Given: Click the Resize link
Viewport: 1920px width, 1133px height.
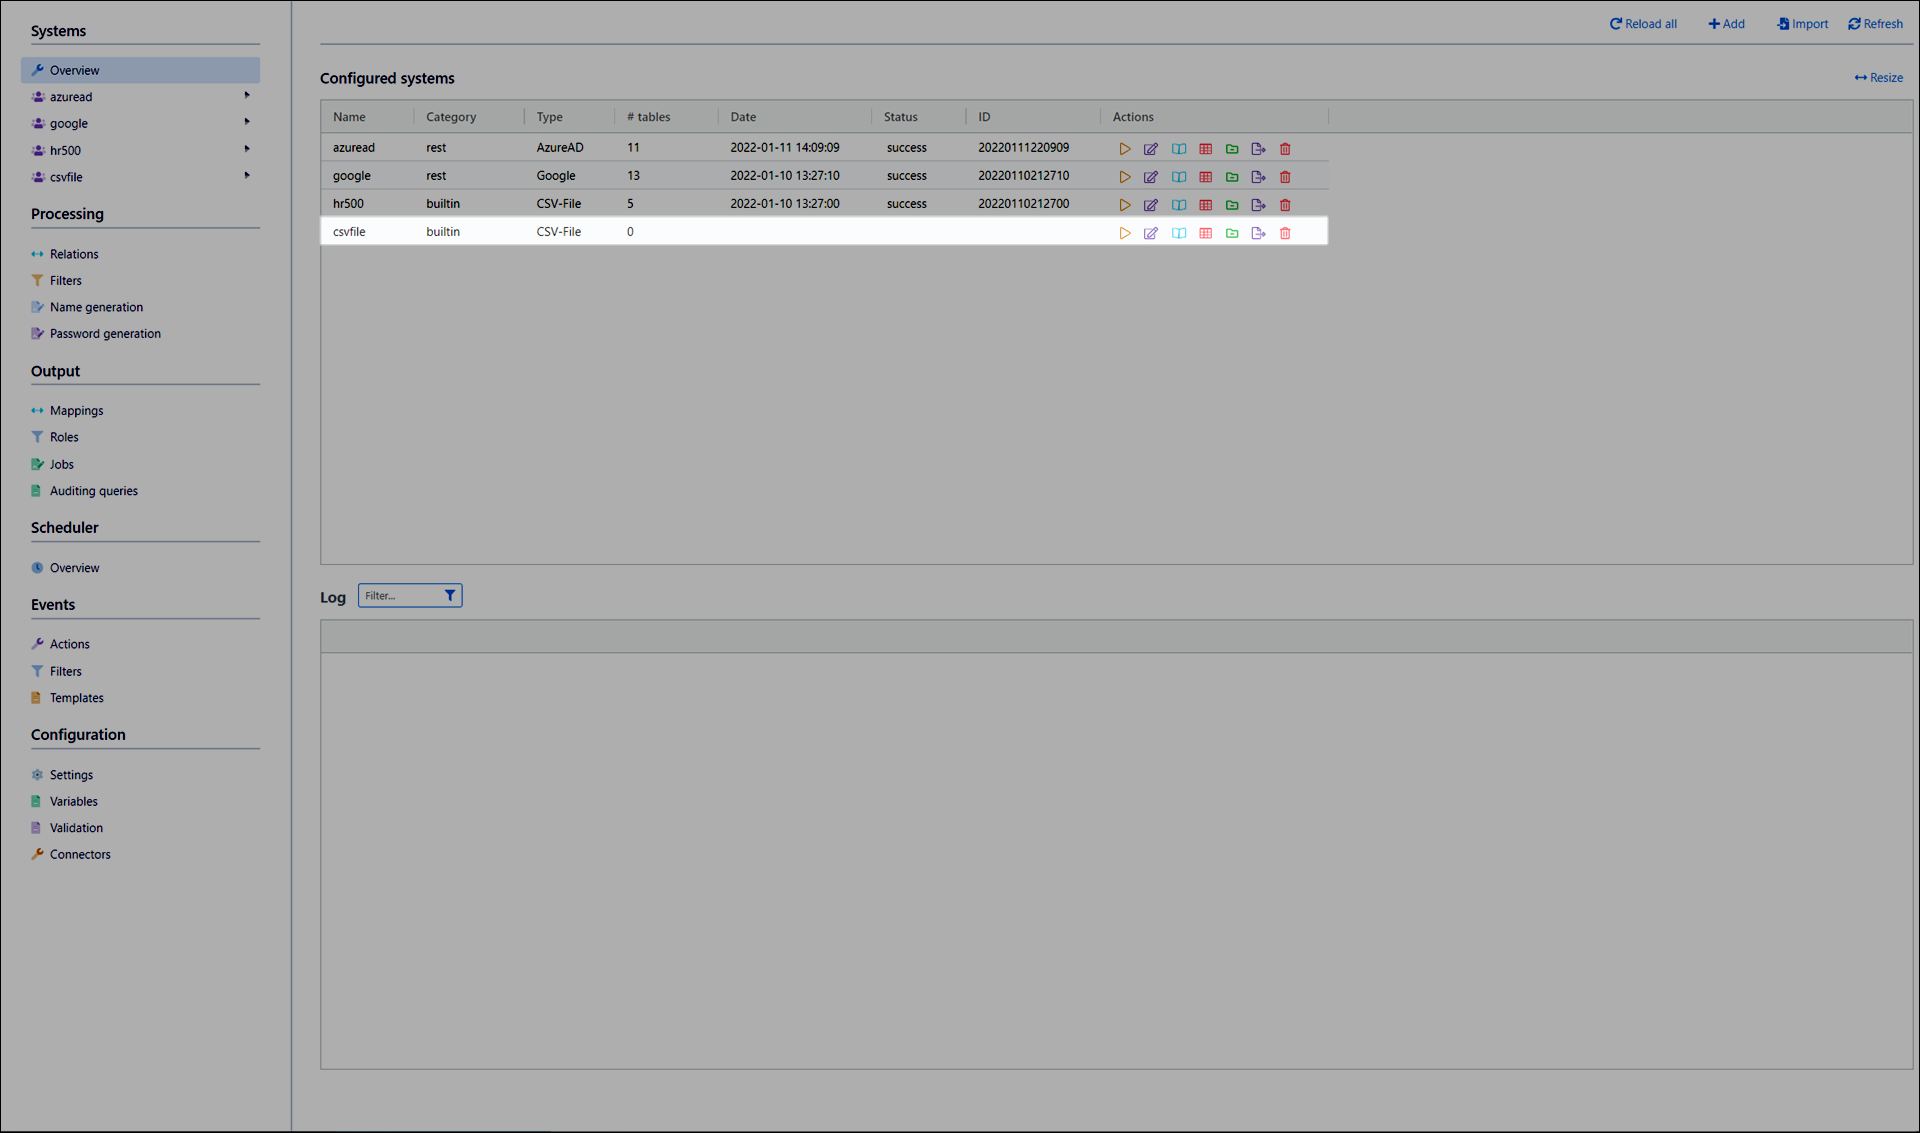Looking at the screenshot, I should (1879, 78).
